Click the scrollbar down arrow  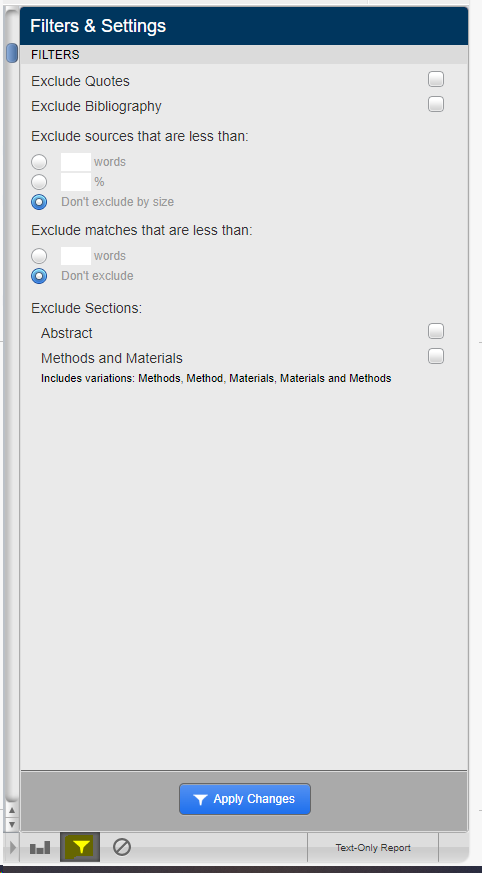click(12, 824)
